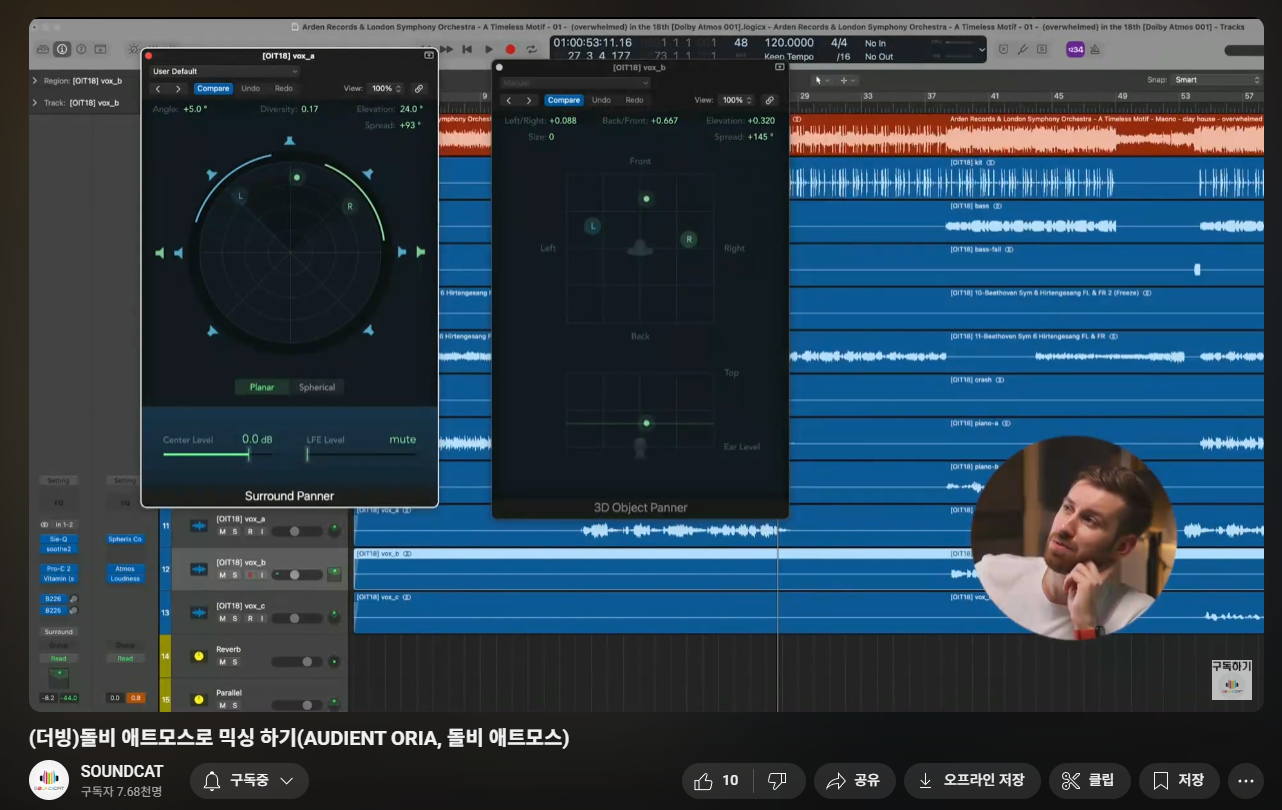Solo the vox_b track
This screenshot has height=810, width=1282.
[x=235, y=575]
